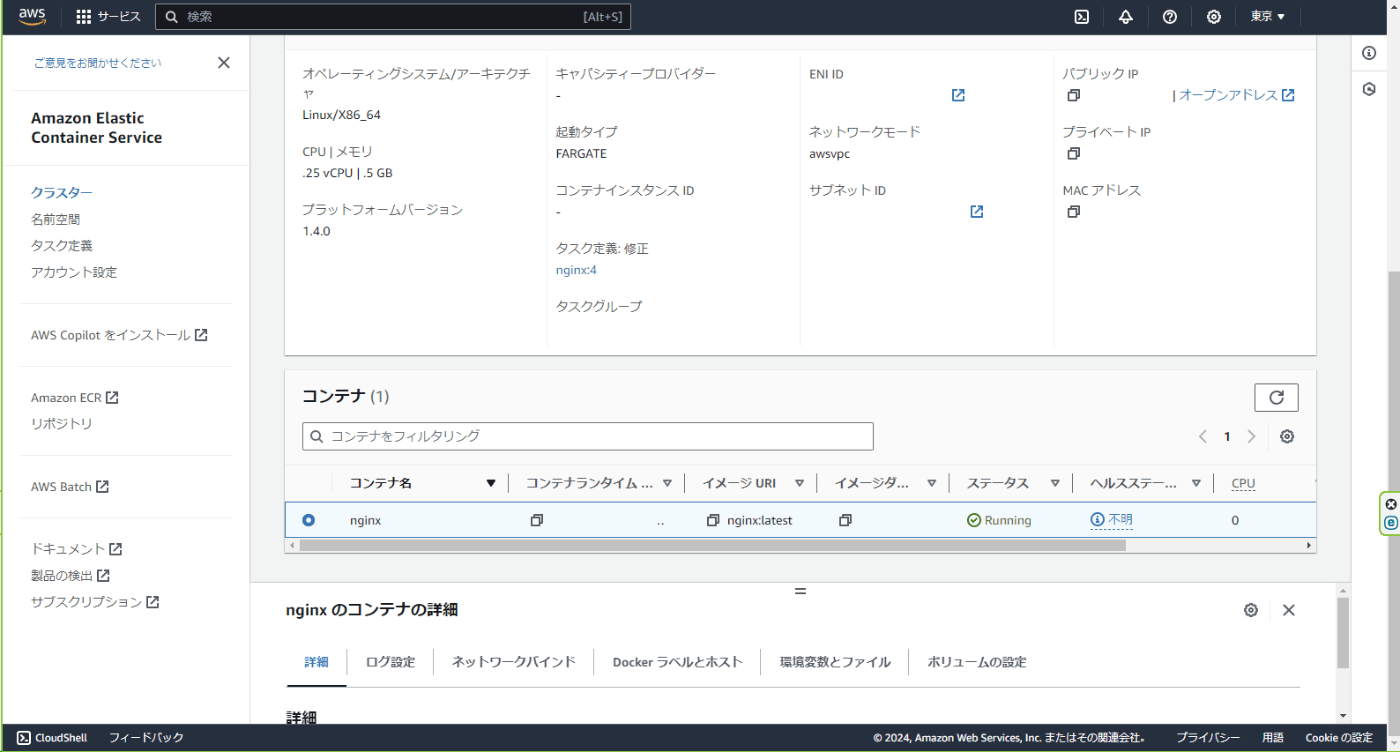
Task: Open the AWS Batch link
Action: (x=70, y=487)
